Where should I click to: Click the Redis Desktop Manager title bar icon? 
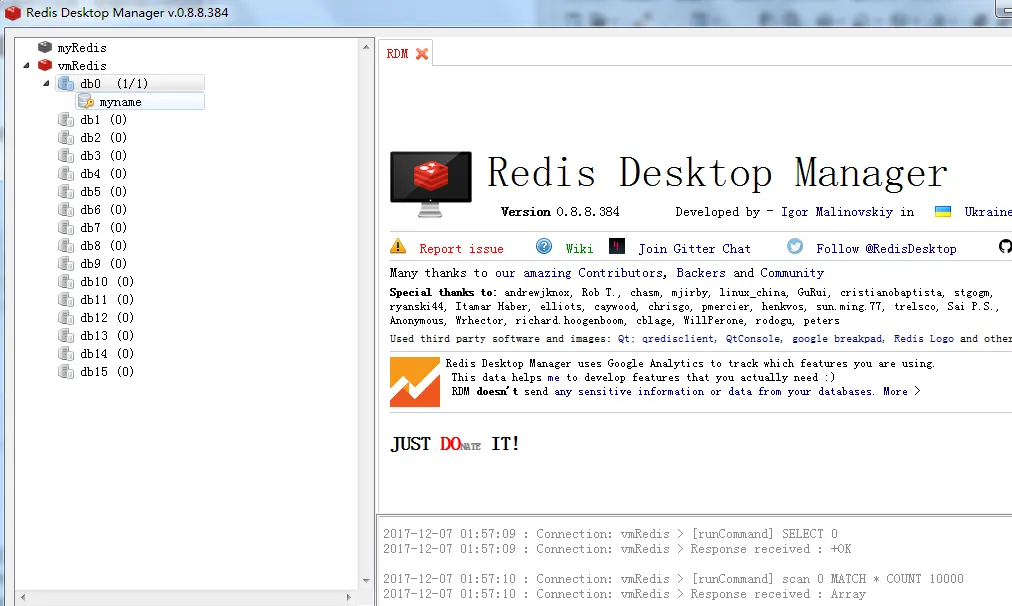pyautogui.click(x=13, y=12)
